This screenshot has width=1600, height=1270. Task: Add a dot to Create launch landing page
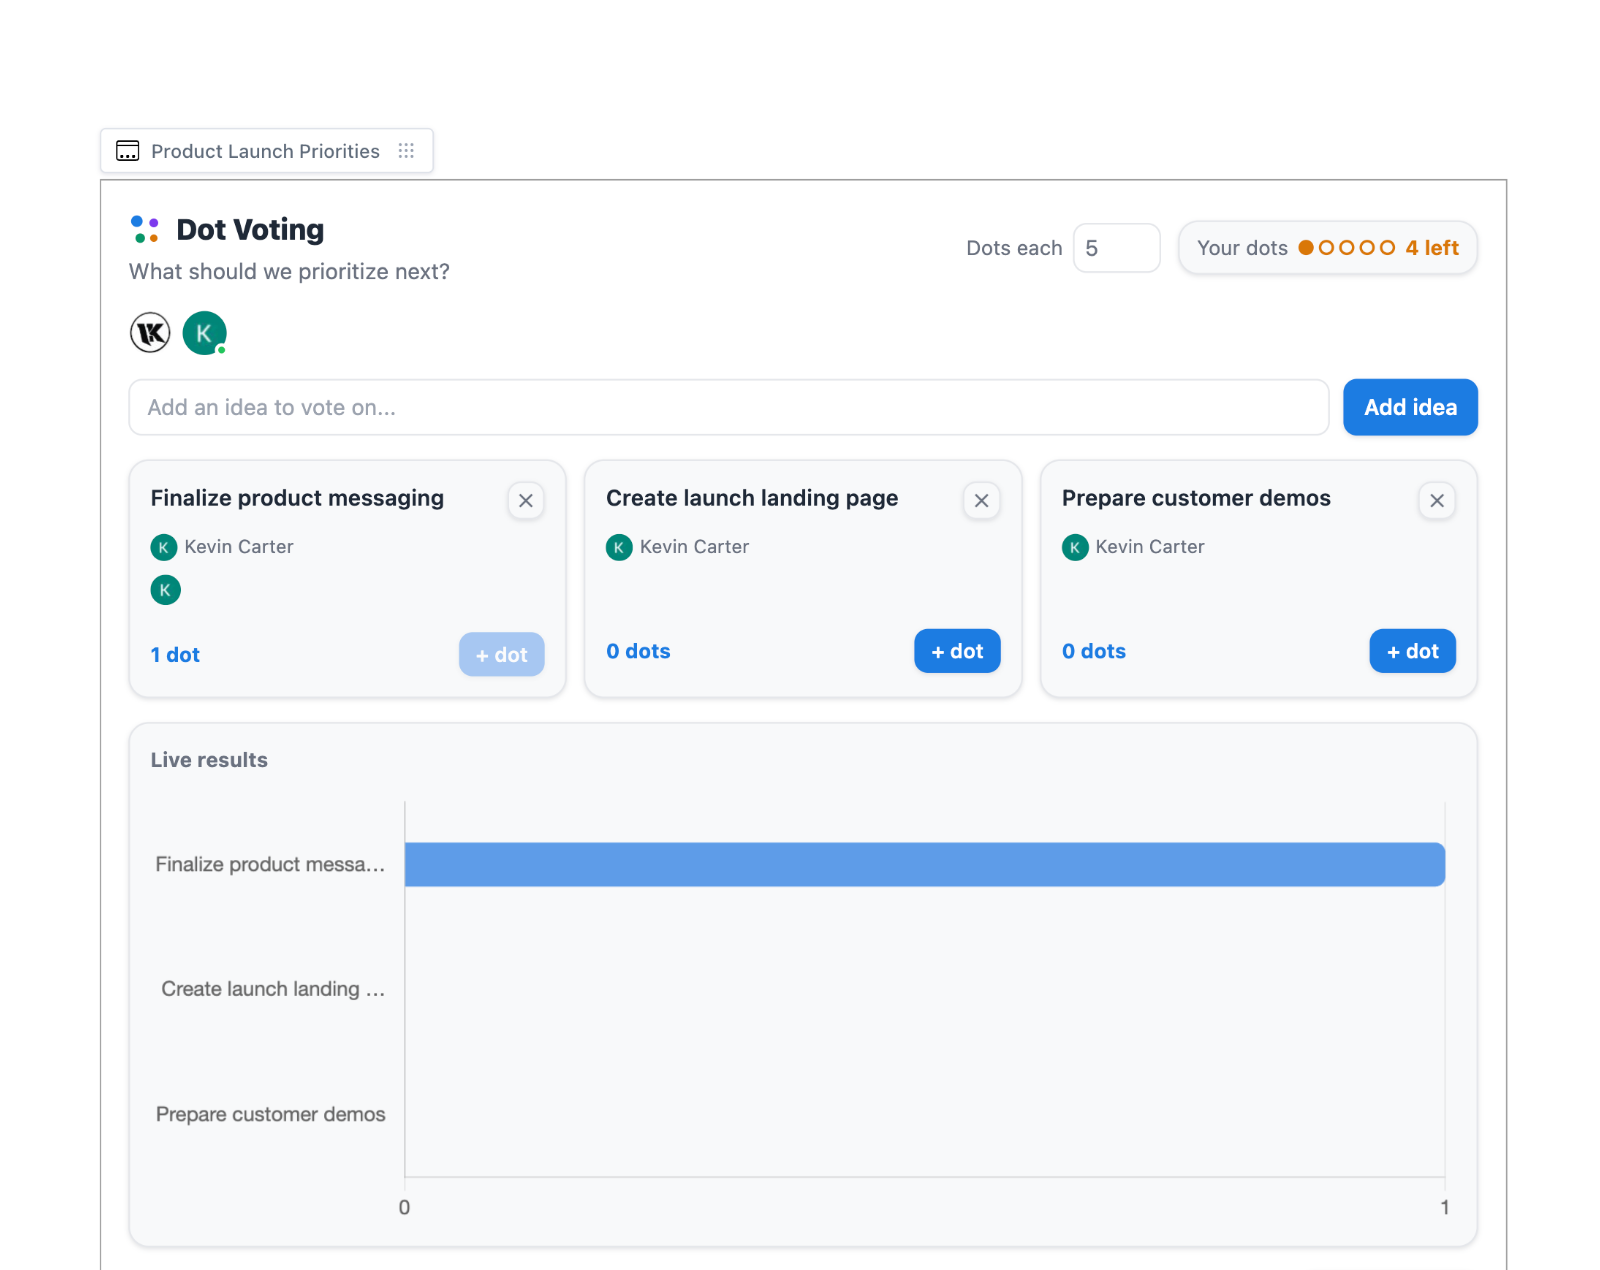[x=957, y=651]
